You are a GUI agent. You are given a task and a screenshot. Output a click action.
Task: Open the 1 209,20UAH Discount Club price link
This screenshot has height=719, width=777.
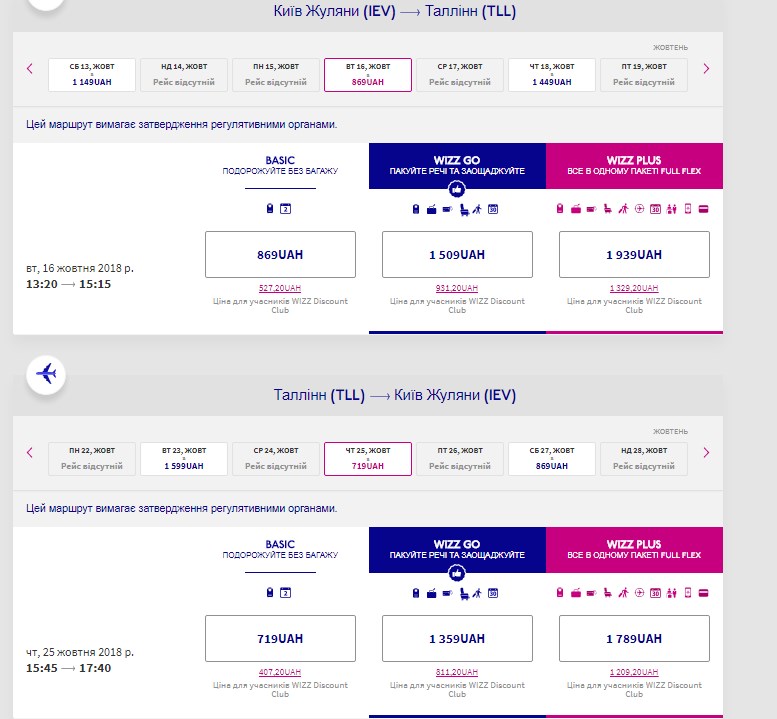pos(634,671)
